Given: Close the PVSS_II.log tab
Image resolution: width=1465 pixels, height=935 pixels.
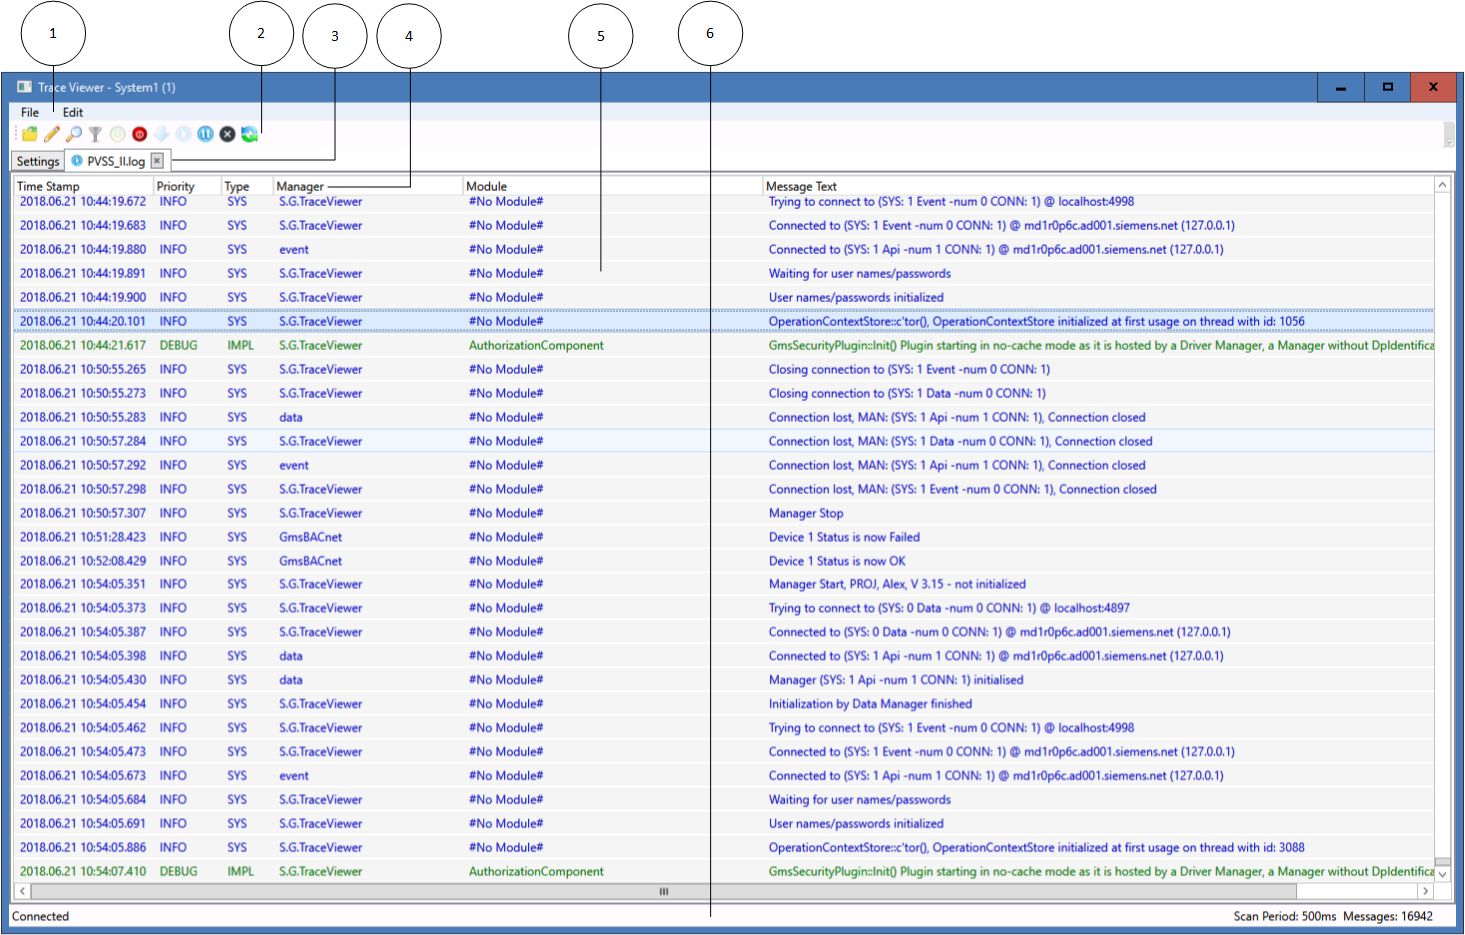Looking at the screenshot, I should [157, 161].
